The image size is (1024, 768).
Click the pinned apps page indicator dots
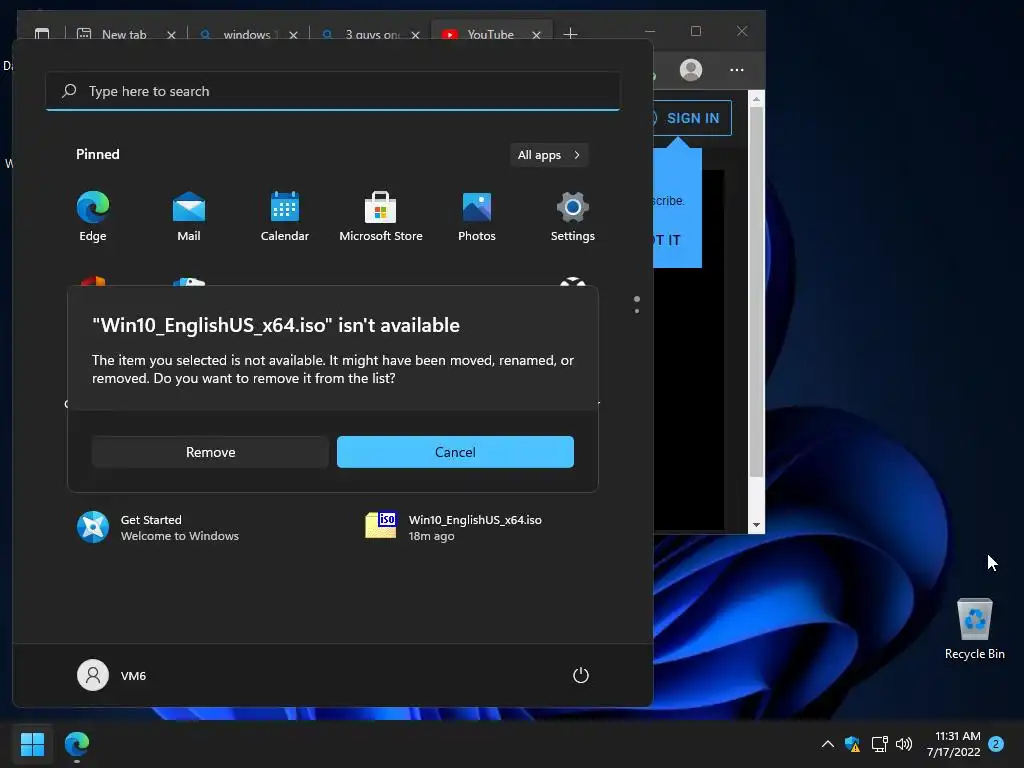637,304
